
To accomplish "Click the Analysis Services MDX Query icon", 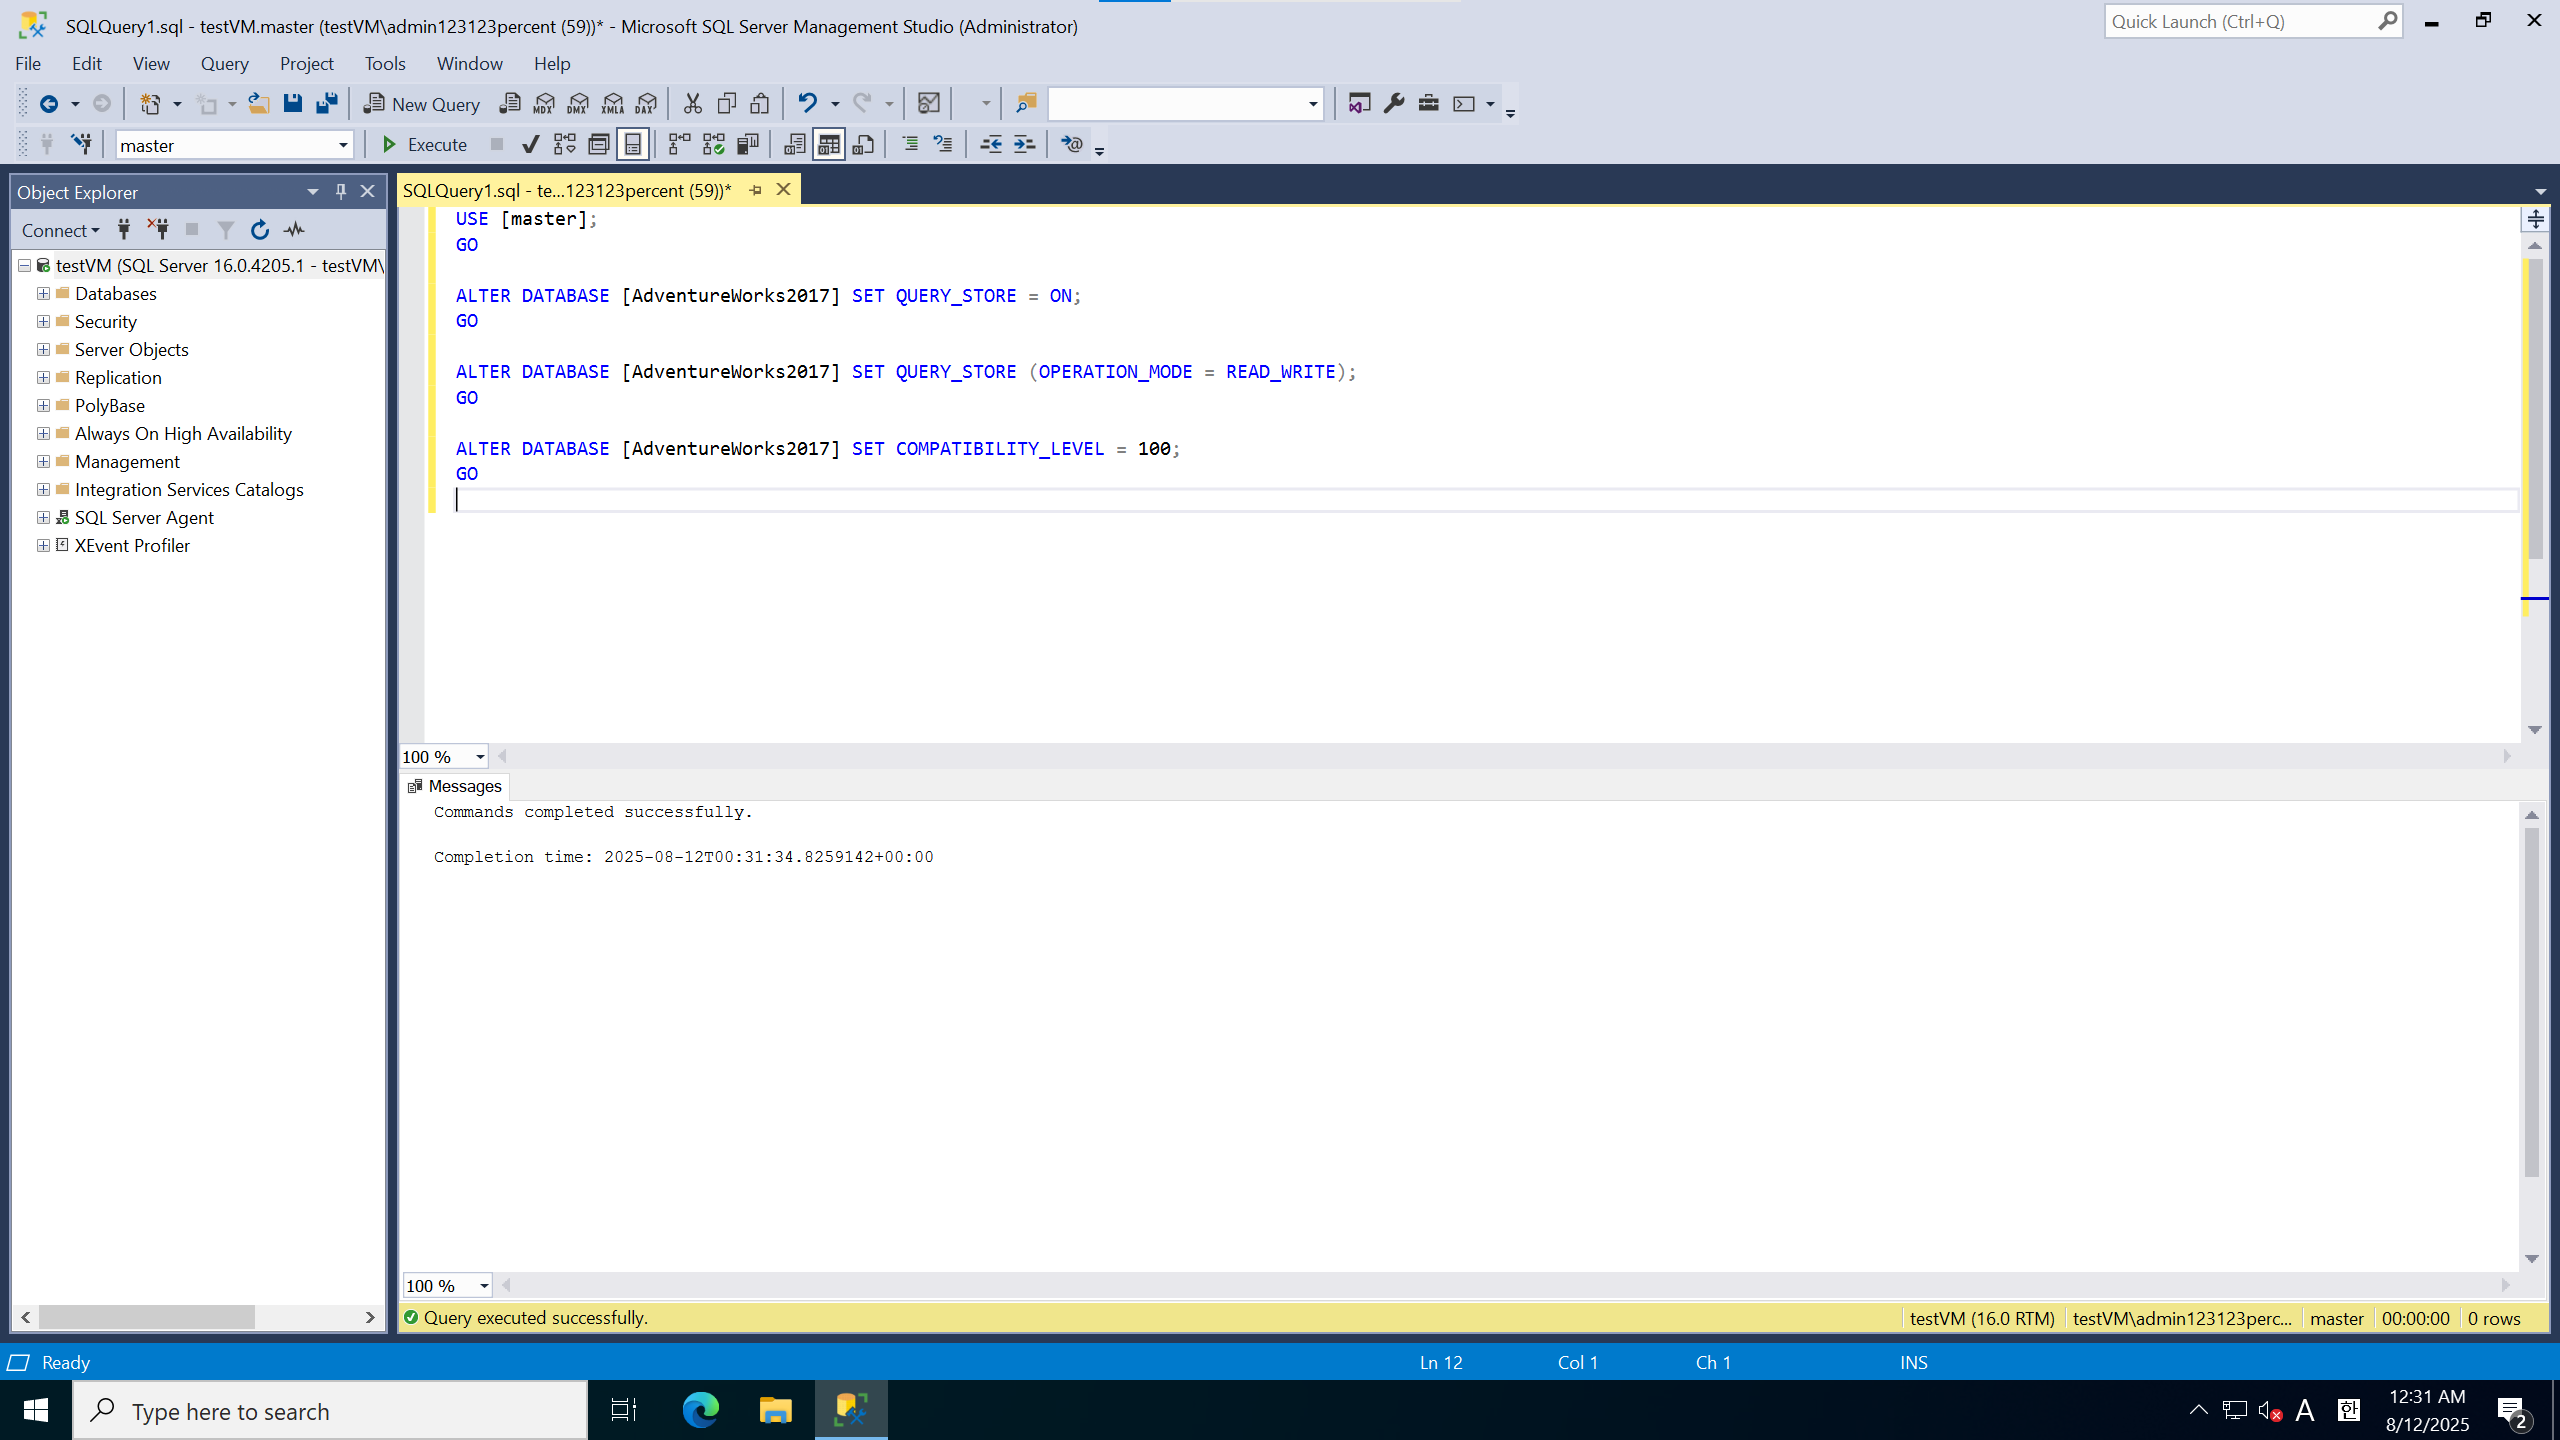I will click(544, 103).
